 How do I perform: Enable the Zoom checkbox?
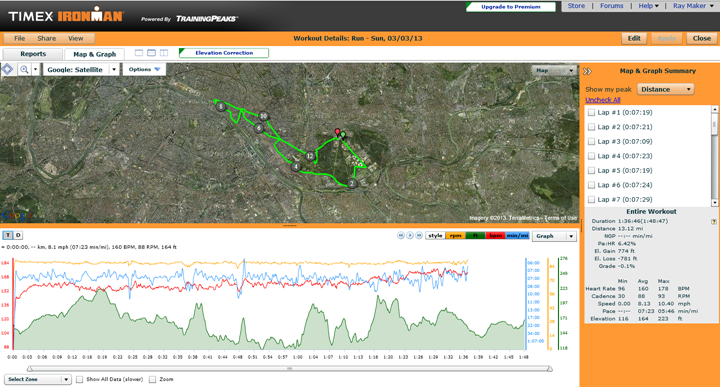click(x=152, y=379)
